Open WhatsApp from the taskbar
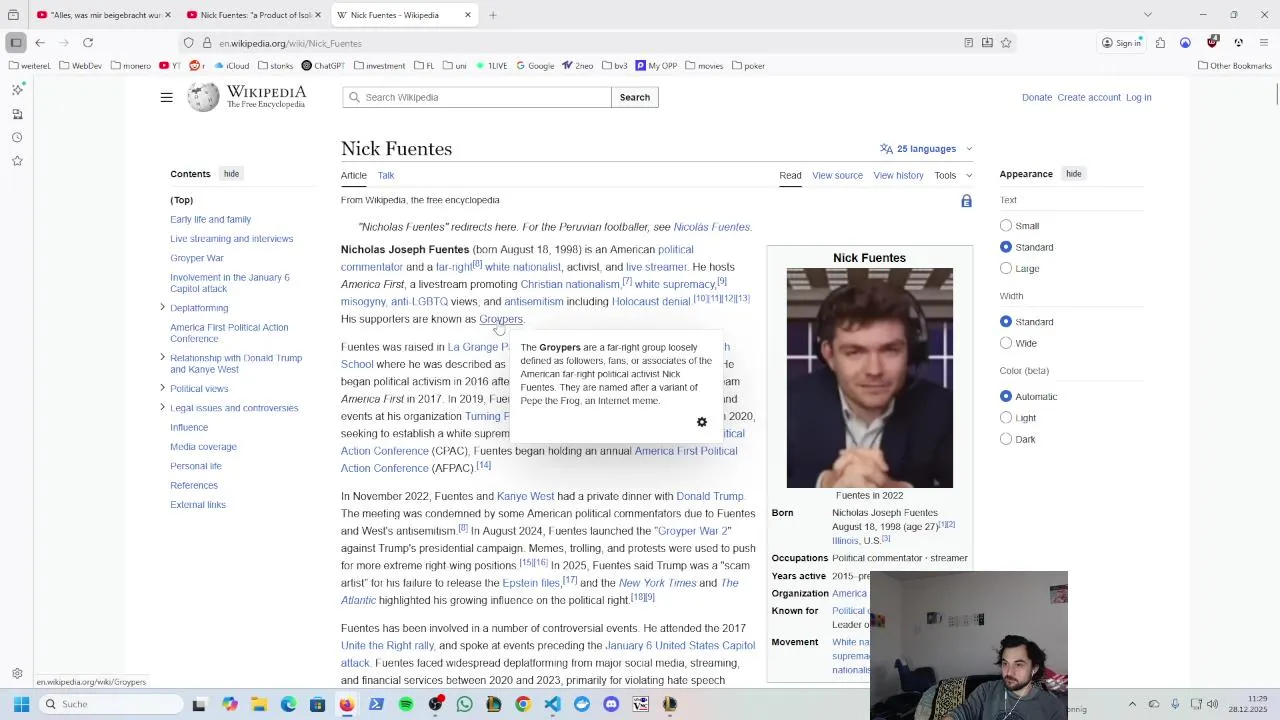This screenshot has width=1280, height=720. point(464,704)
